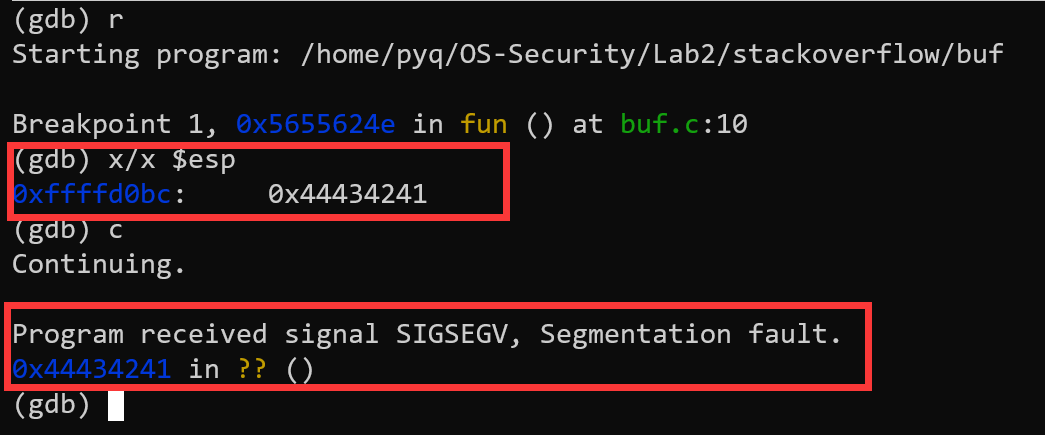Click the word Continuing.

click(99, 264)
